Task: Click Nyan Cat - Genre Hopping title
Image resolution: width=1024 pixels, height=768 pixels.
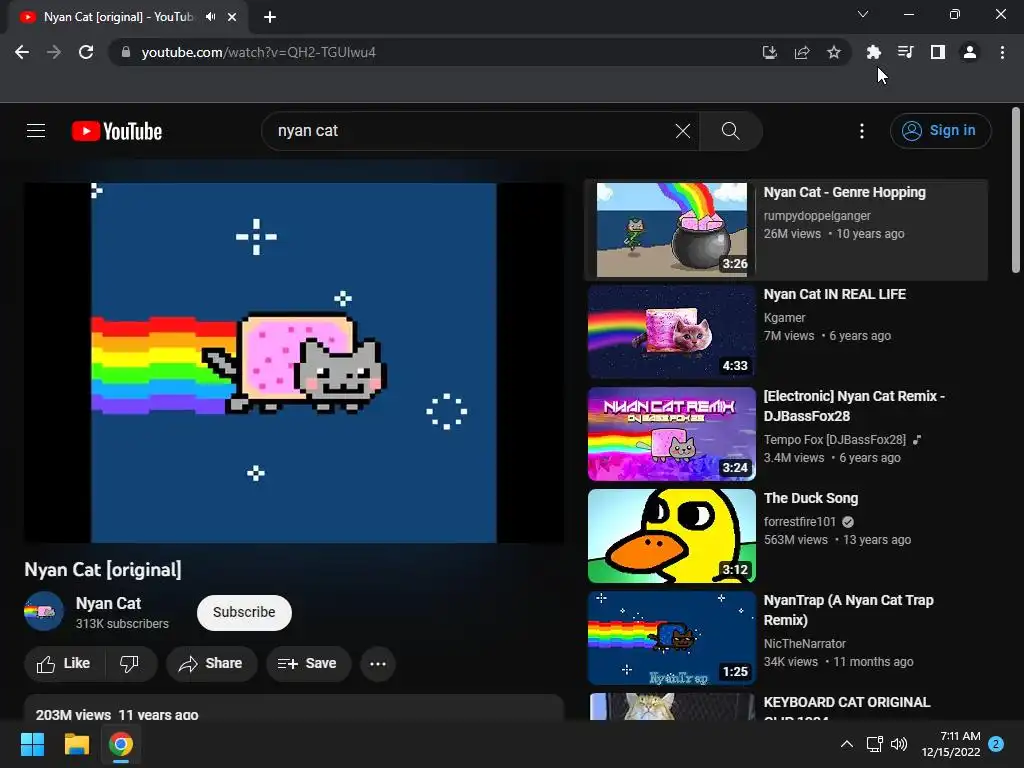Action: coord(844,192)
